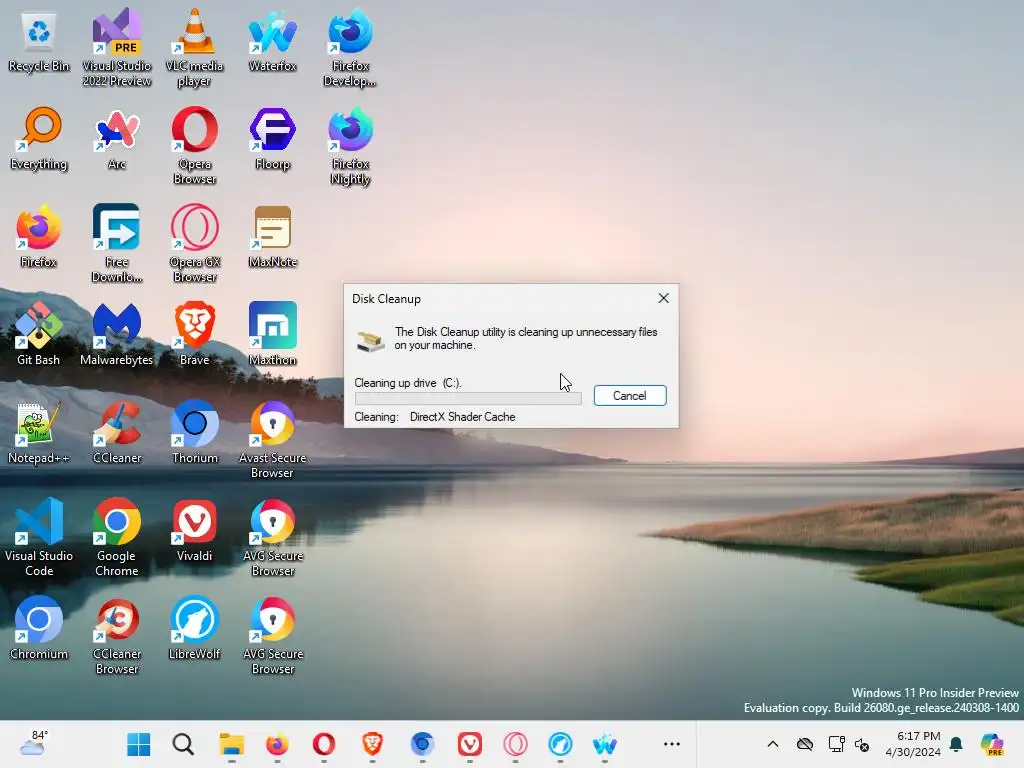
Task: Open the weather widget showing 84°
Action: (x=33, y=744)
